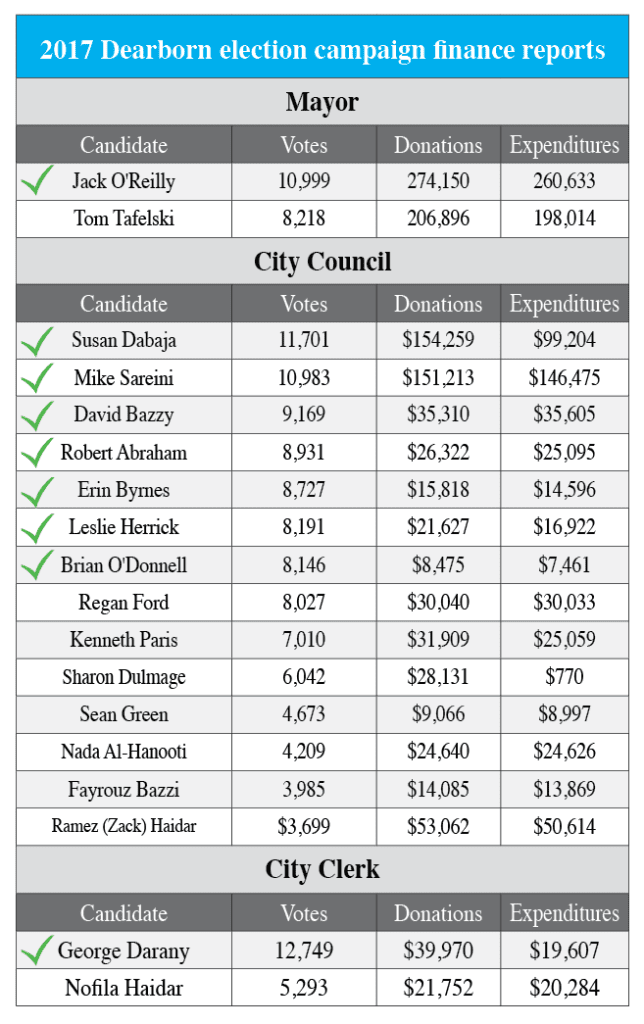Select the City Clerk section heading
This screenshot has height=1024, width=644.
(322, 869)
